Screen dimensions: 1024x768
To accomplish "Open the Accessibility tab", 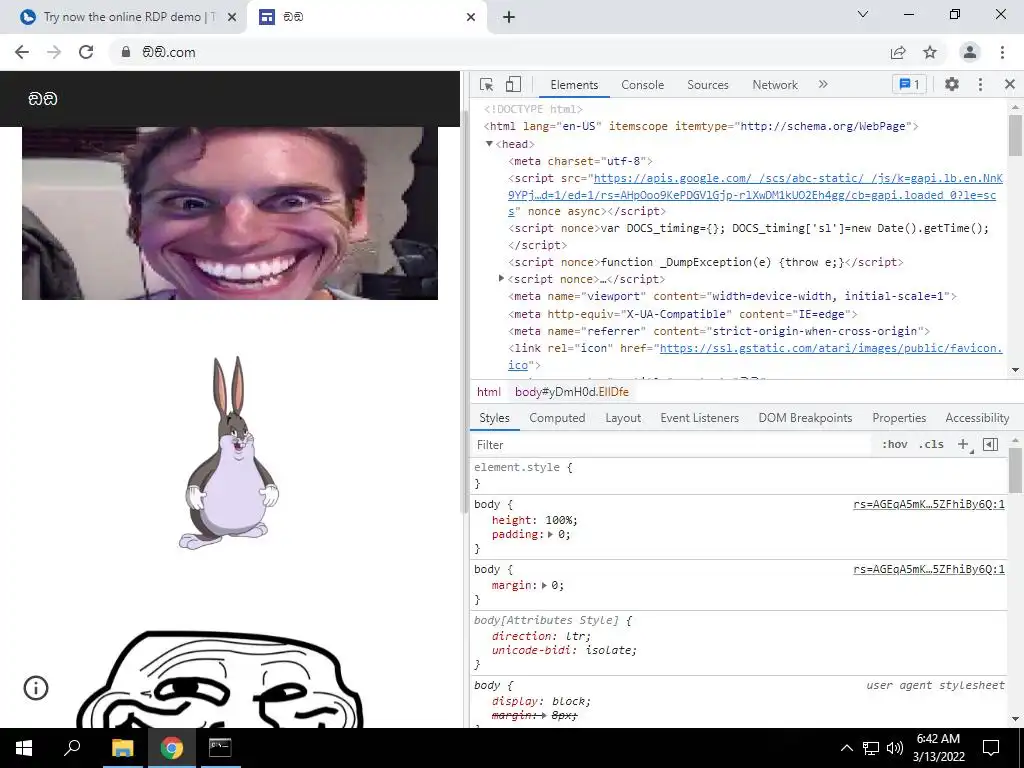I will (x=977, y=418).
